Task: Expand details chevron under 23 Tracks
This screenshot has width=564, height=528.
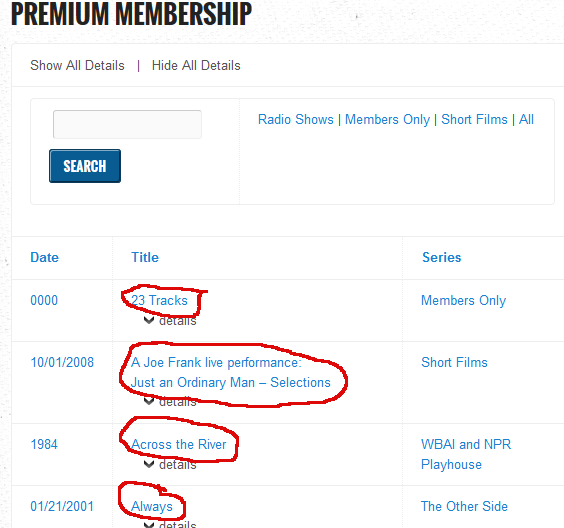Action: [x=149, y=320]
